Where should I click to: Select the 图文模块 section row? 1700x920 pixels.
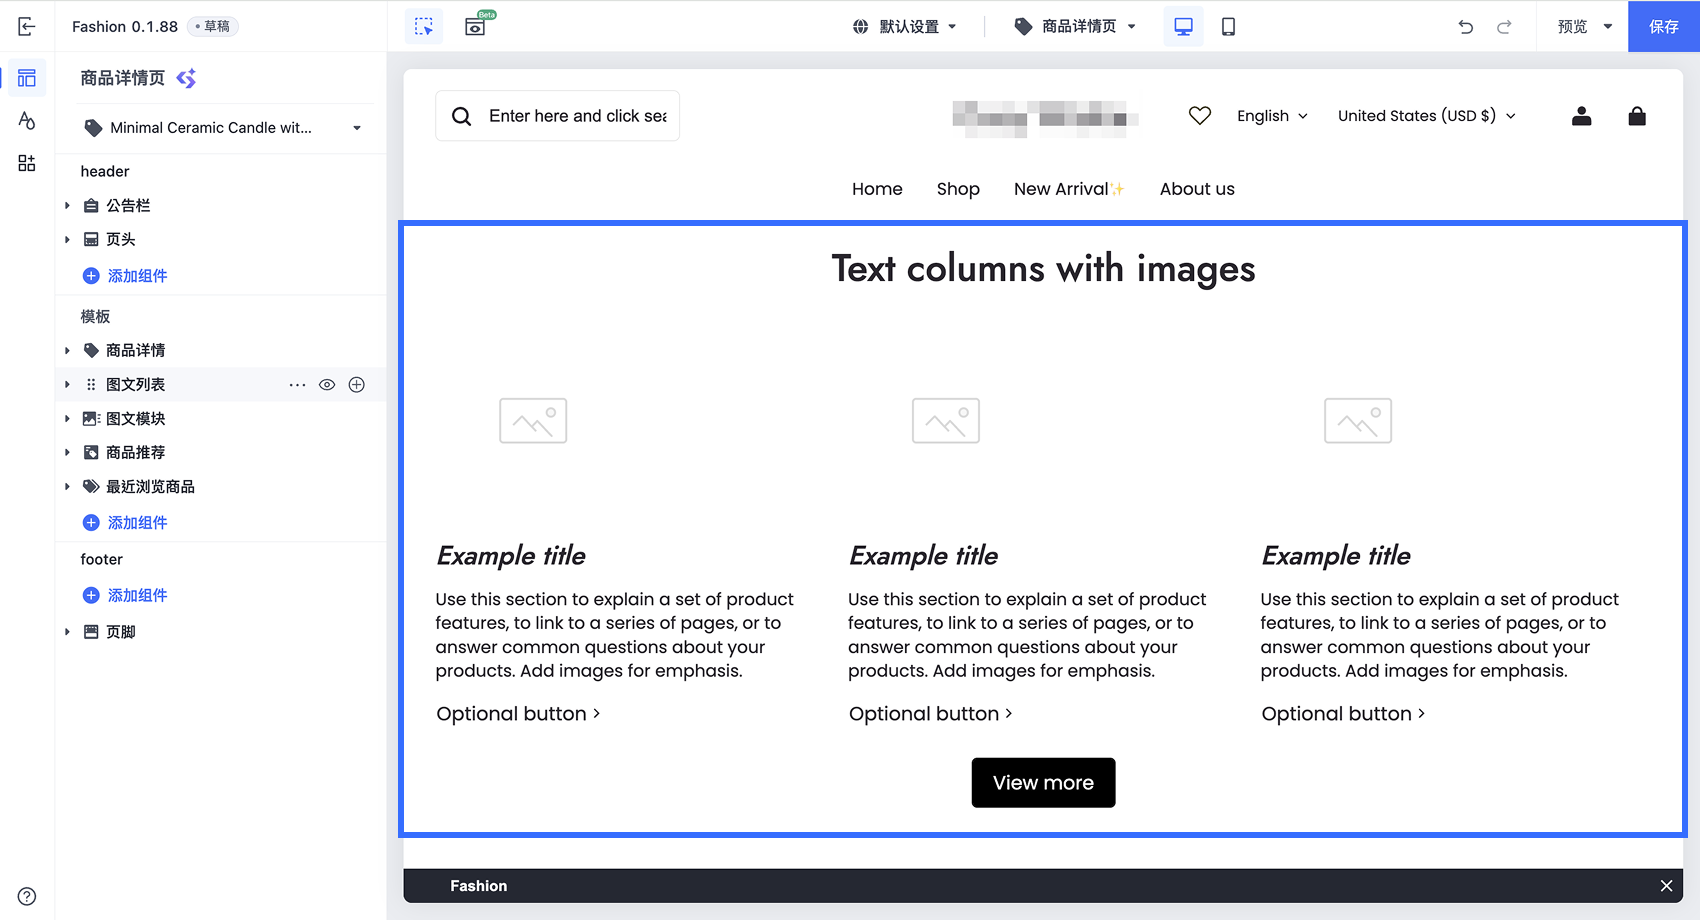point(221,419)
